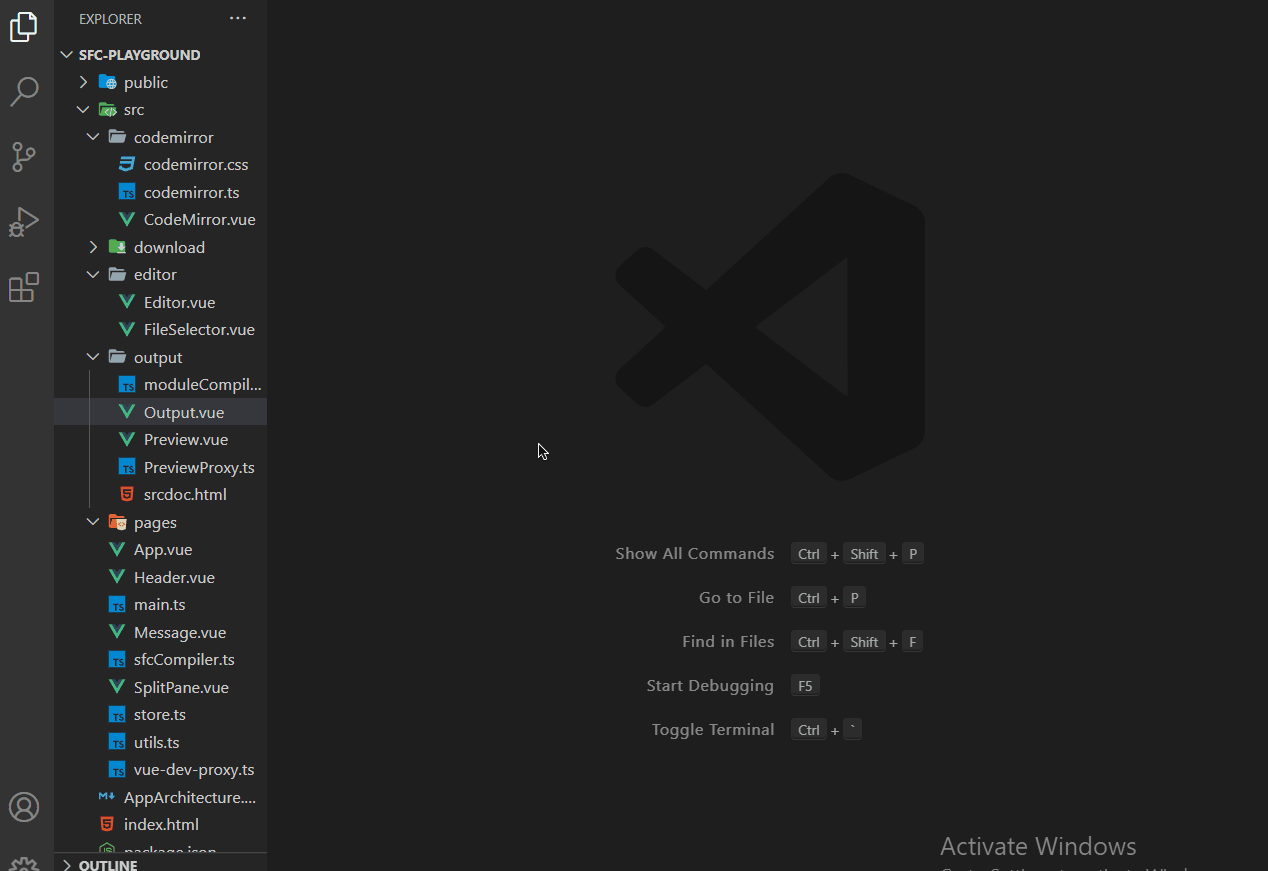This screenshot has width=1268, height=871.
Task: Click the markdown icon beside AppArchitecture file
Action: pyautogui.click(x=107, y=797)
